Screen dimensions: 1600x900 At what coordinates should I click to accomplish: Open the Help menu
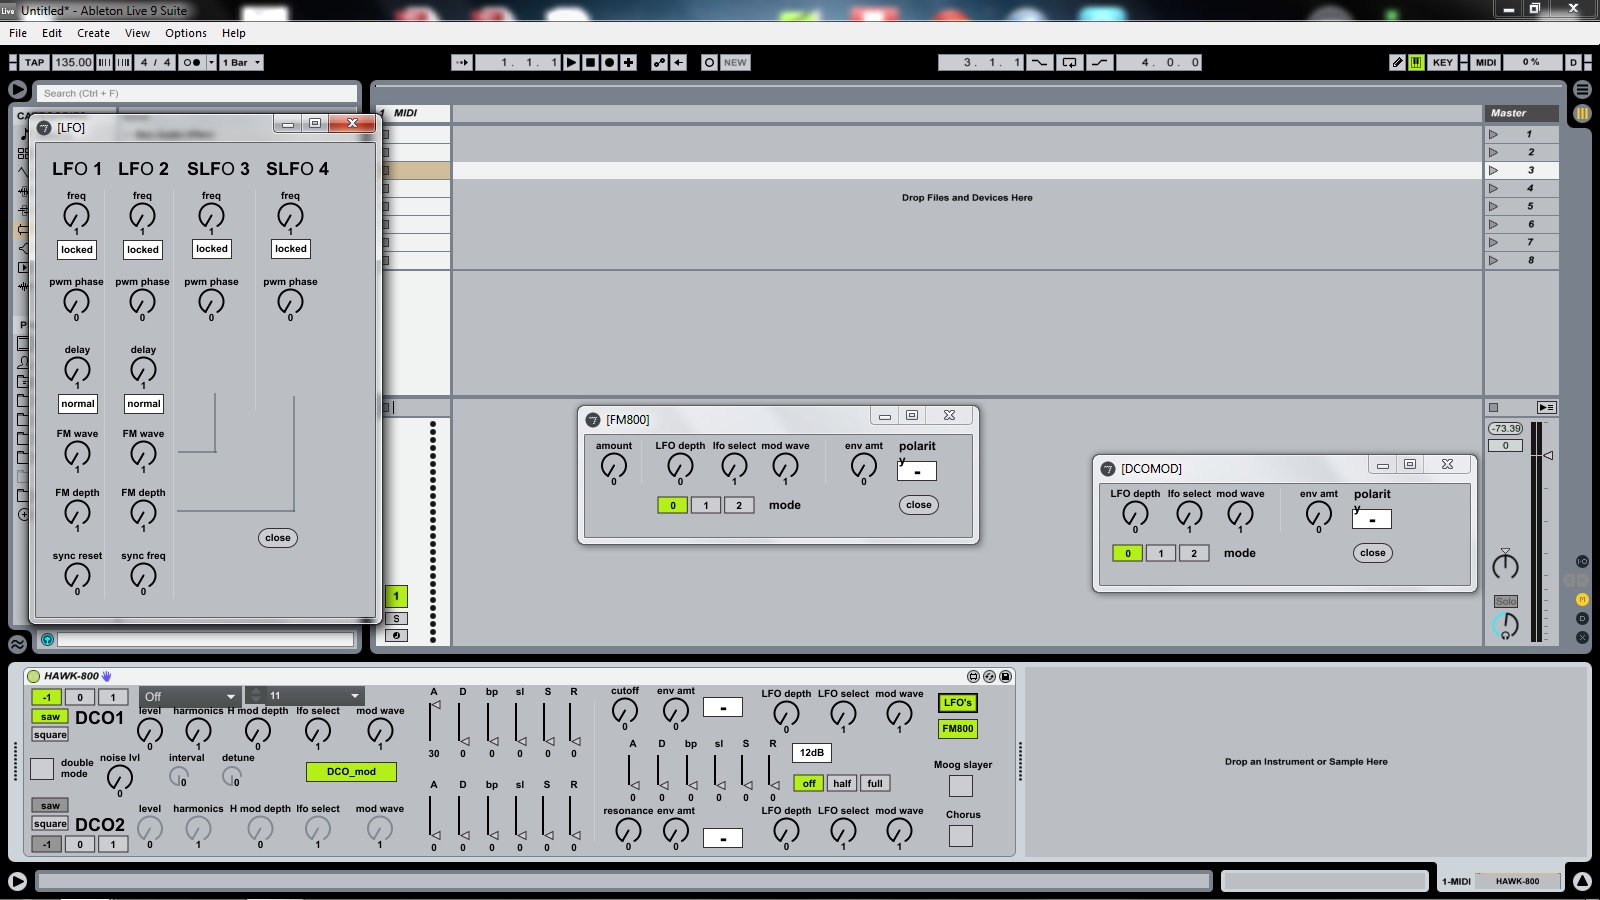(x=234, y=33)
